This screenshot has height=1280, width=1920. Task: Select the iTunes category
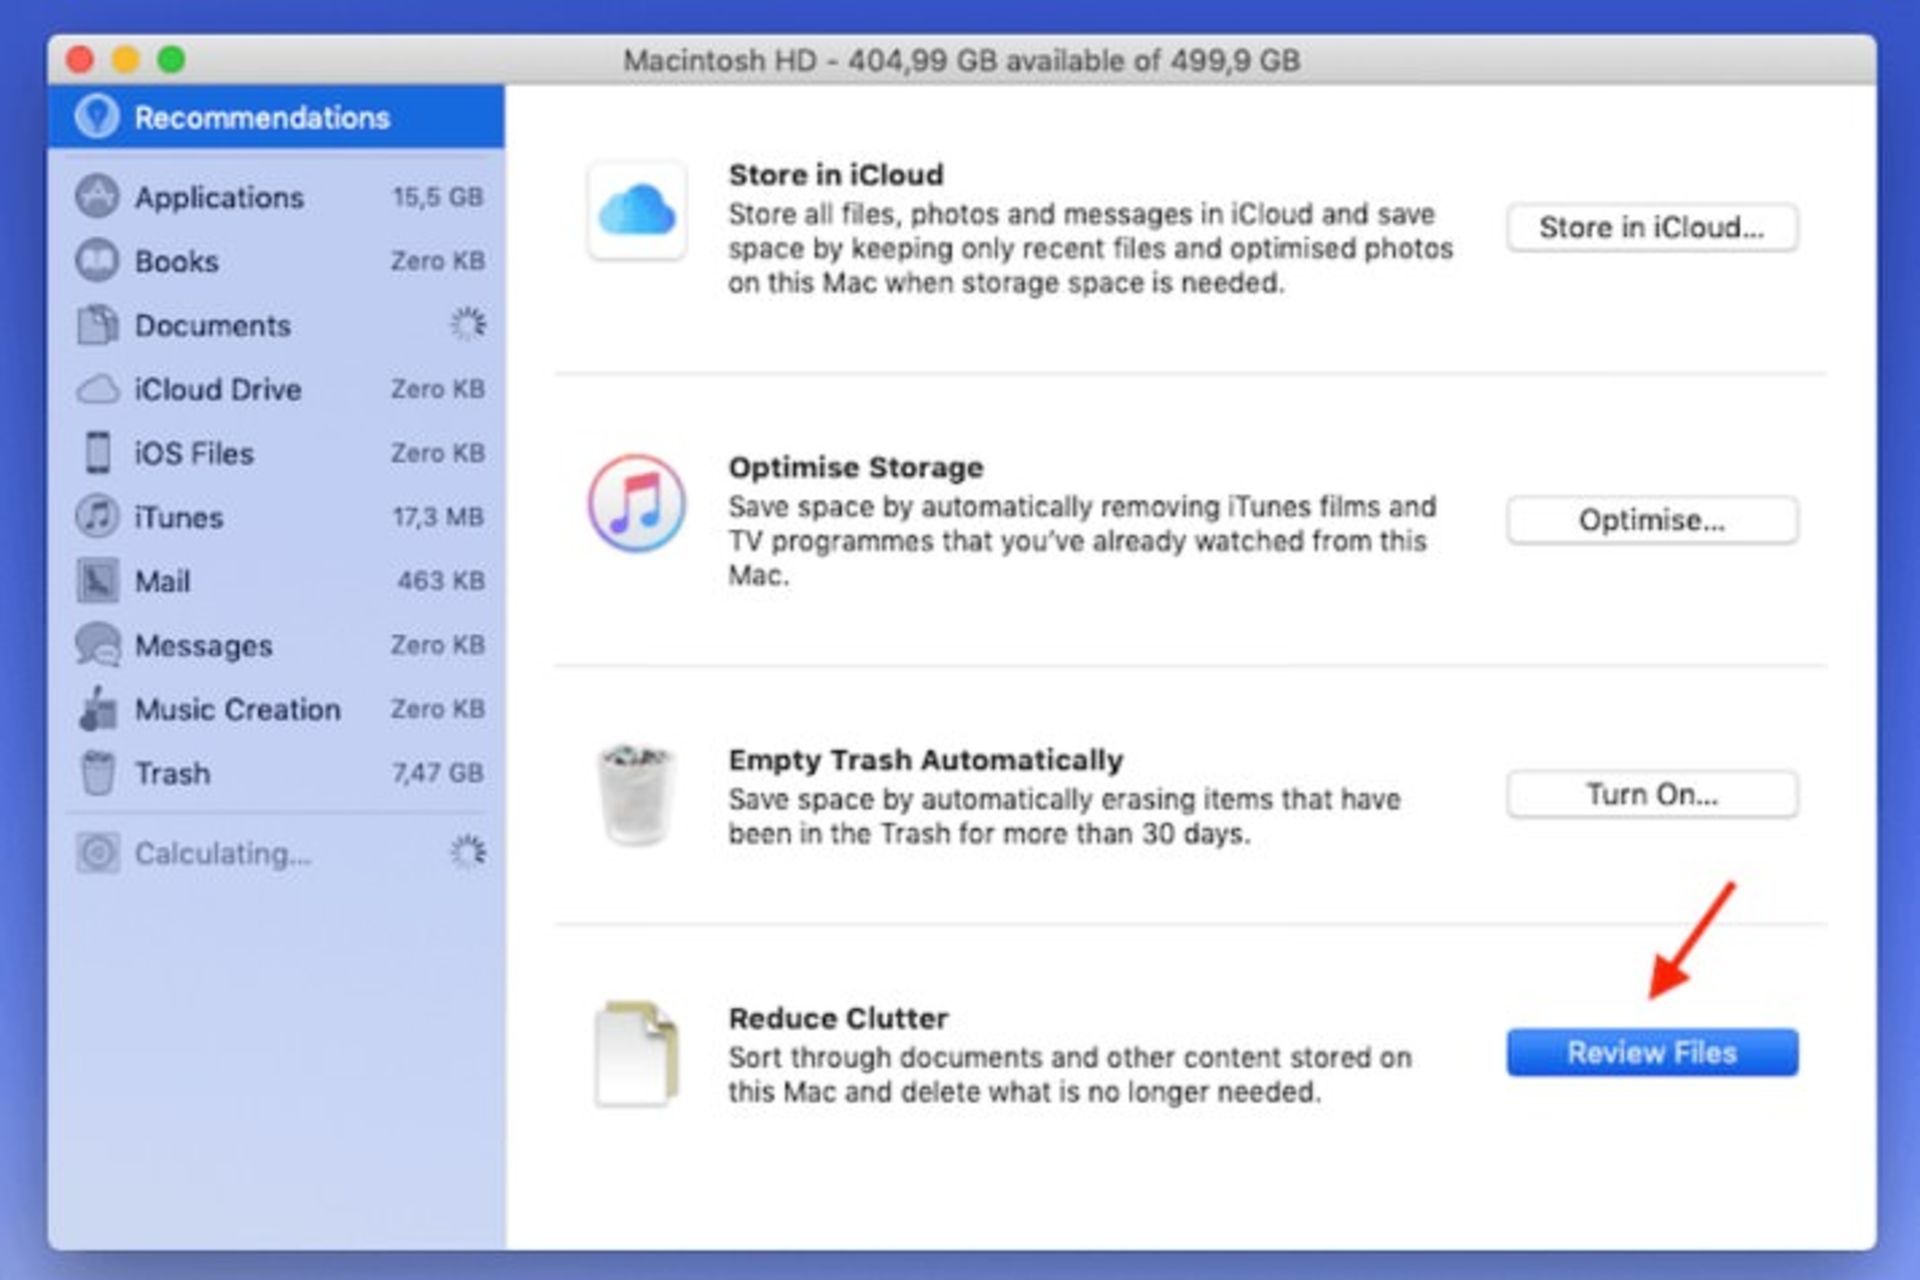click(x=277, y=517)
